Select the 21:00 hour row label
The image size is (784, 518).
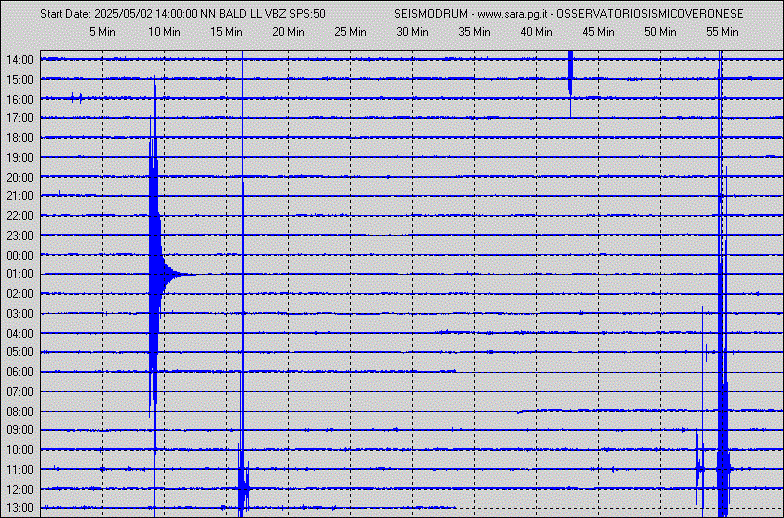point(20,196)
